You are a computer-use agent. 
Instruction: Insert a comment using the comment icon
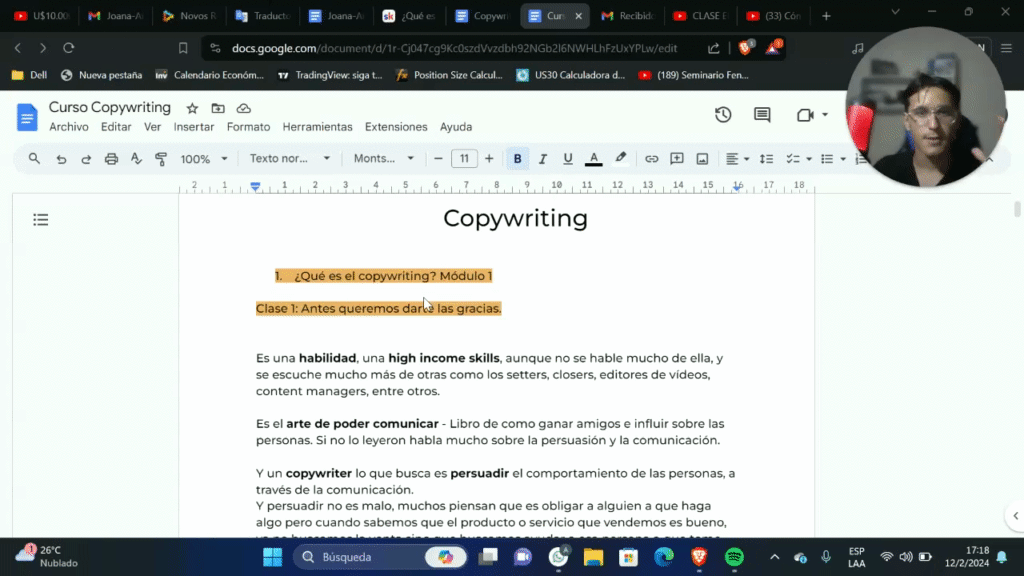click(676, 158)
